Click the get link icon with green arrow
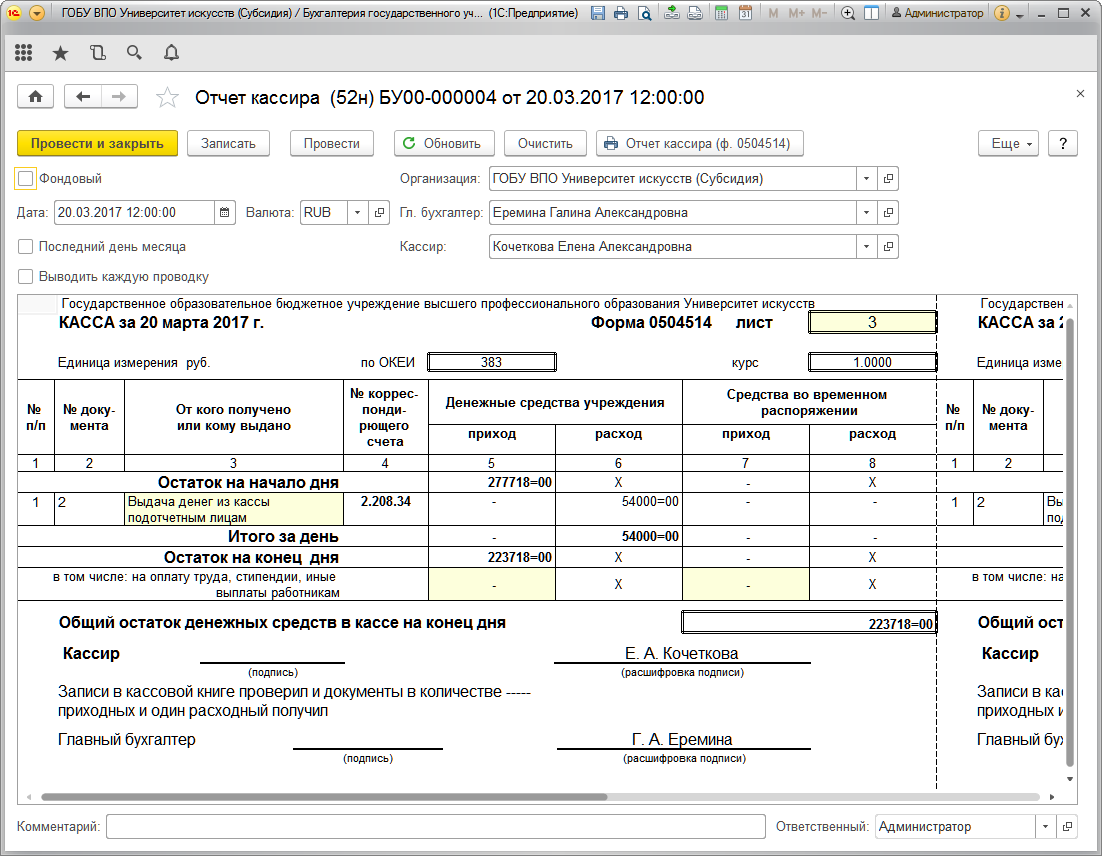Image resolution: width=1102 pixels, height=856 pixels. pos(672,13)
